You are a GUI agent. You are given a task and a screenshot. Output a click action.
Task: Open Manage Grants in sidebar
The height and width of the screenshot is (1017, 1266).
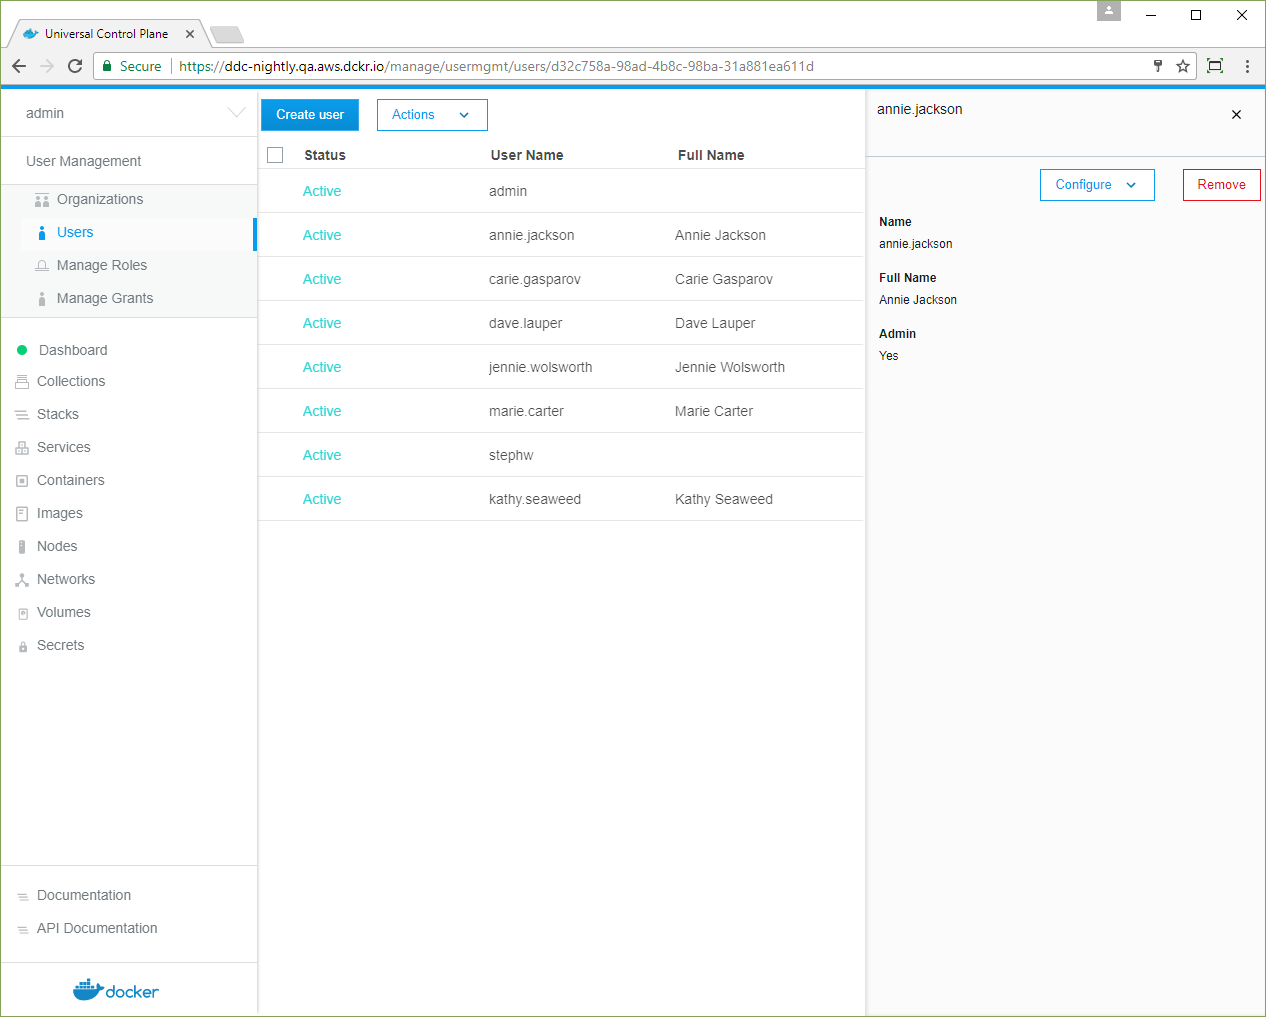105,298
